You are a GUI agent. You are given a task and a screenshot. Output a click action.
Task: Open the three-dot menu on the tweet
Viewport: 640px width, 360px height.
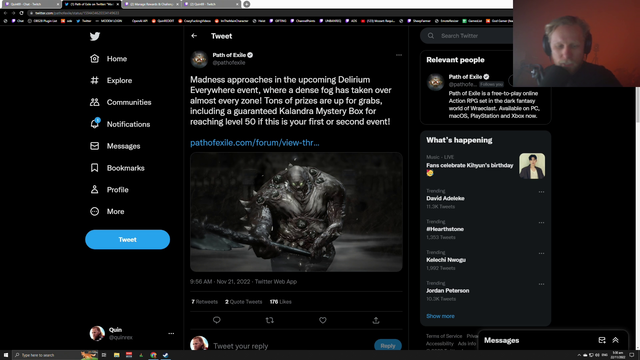click(x=399, y=55)
